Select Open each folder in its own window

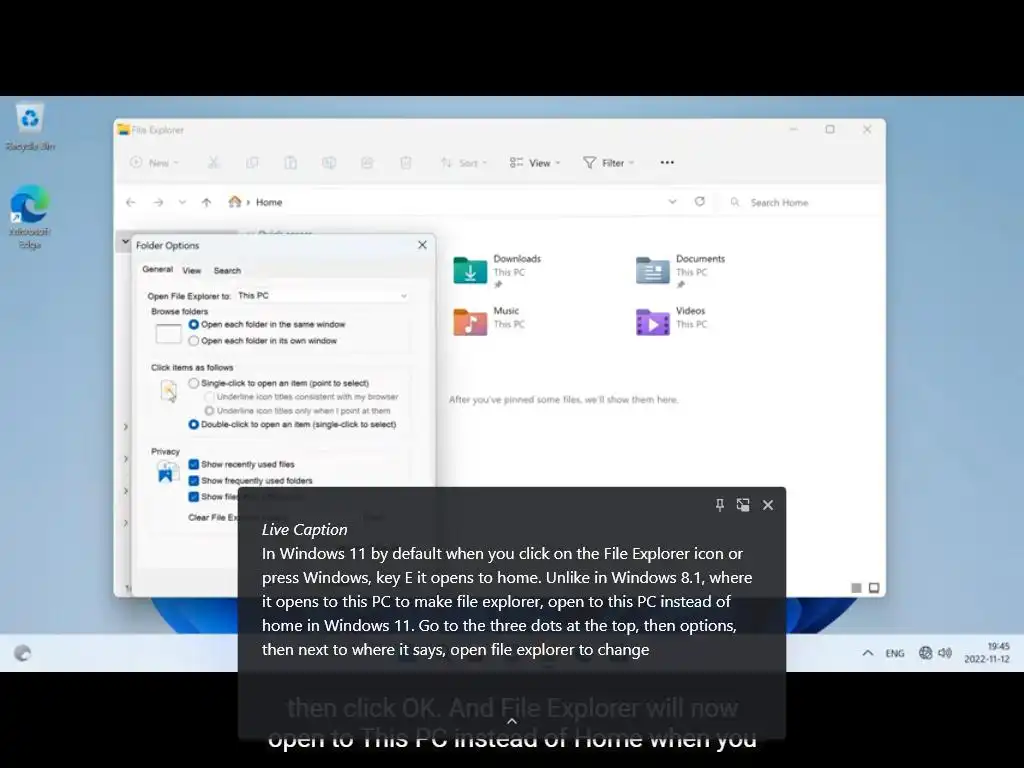click(x=263, y=341)
